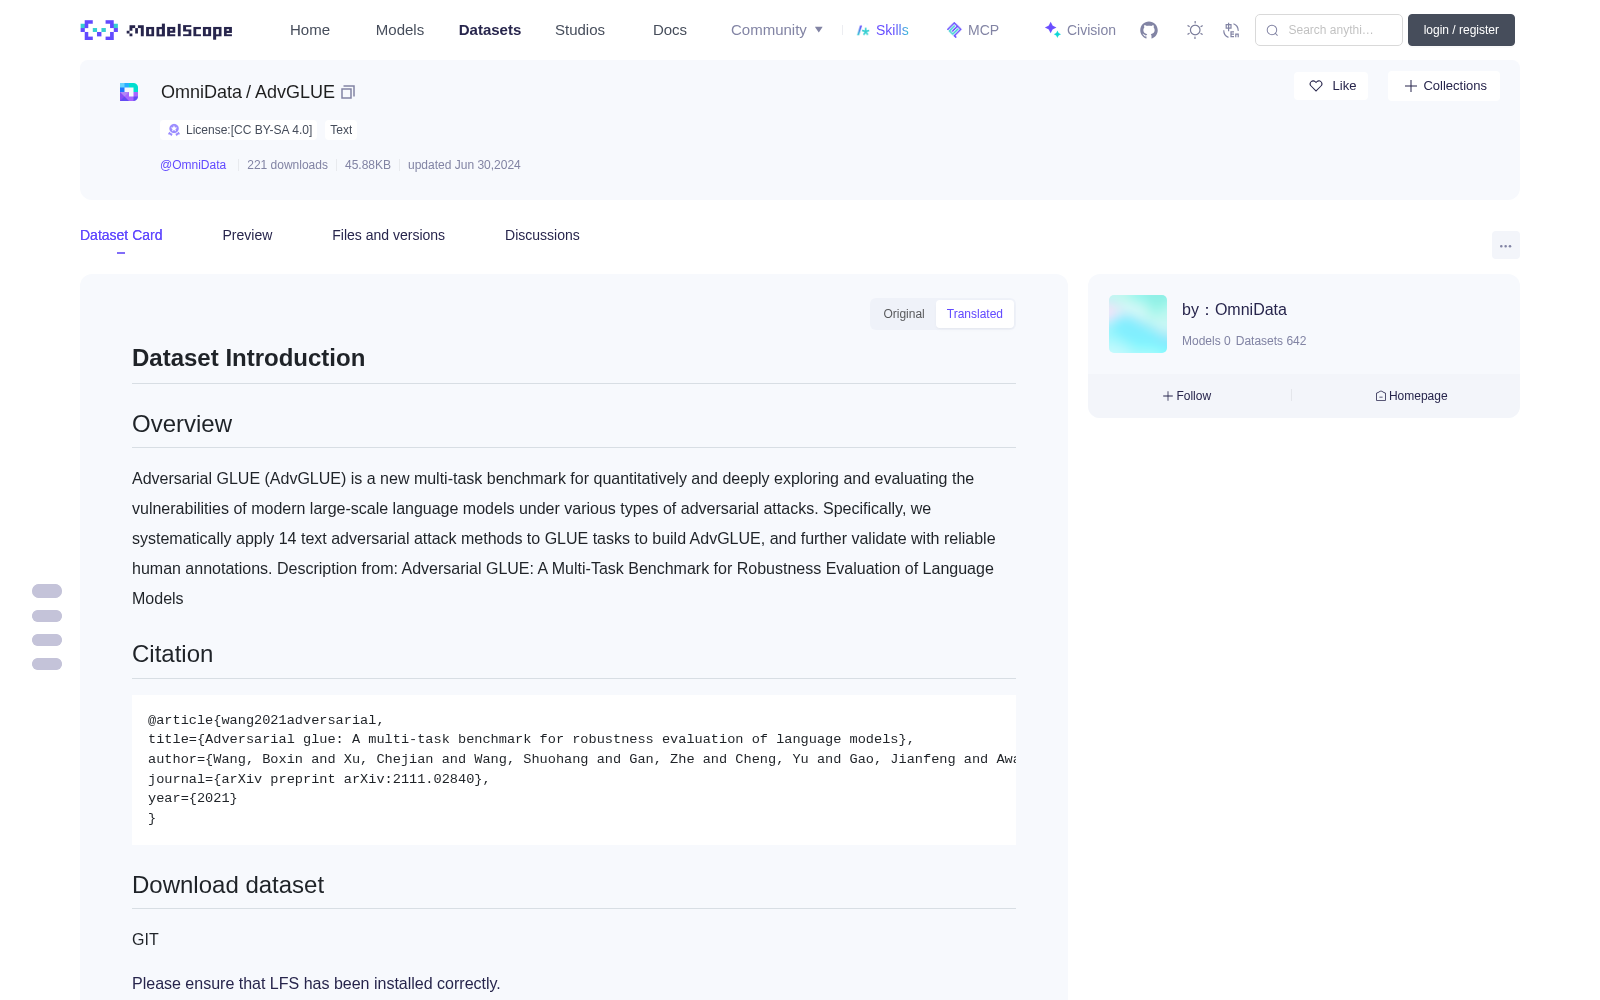Viewport: 1600px width, 1000px height.
Task: Click the 'year={2021}' citation line
Action: point(193,798)
